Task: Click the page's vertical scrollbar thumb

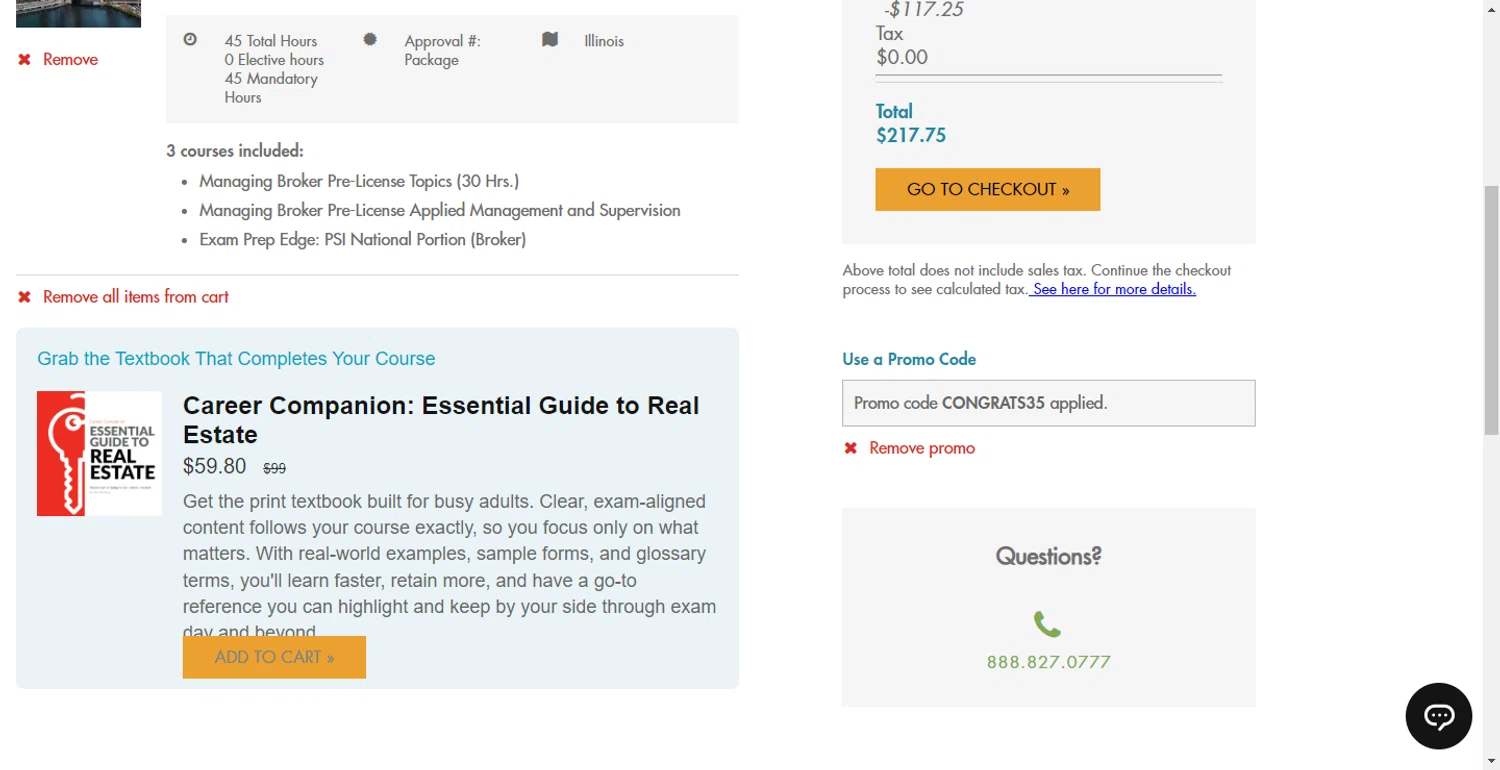Action: pos(1491,310)
